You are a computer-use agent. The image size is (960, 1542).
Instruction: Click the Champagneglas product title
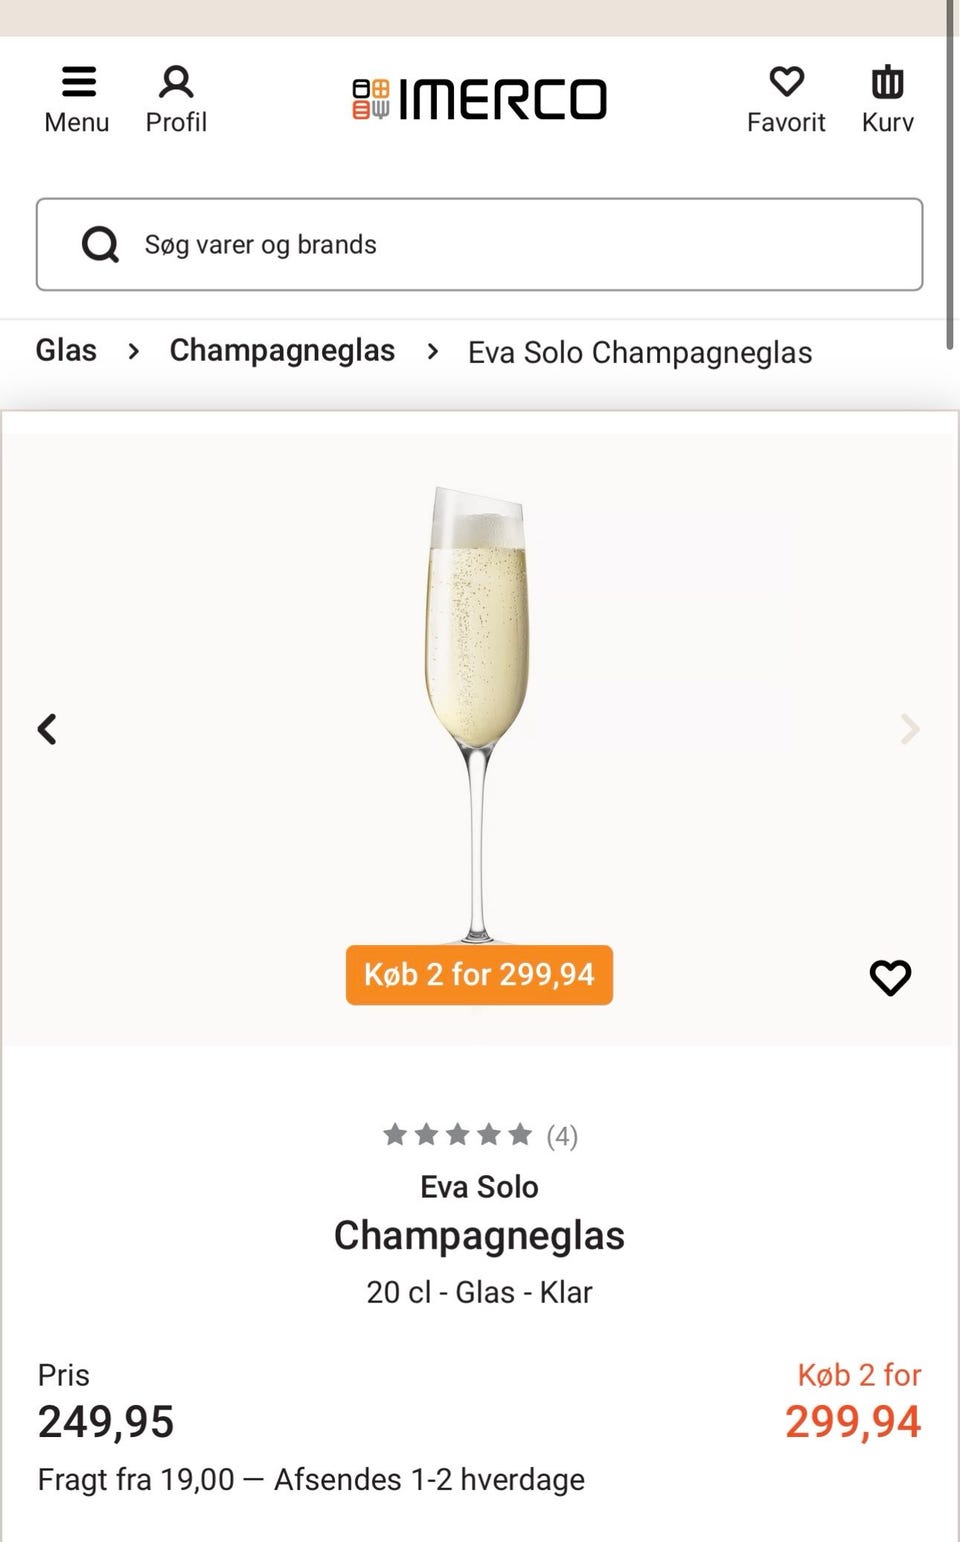coord(479,1236)
